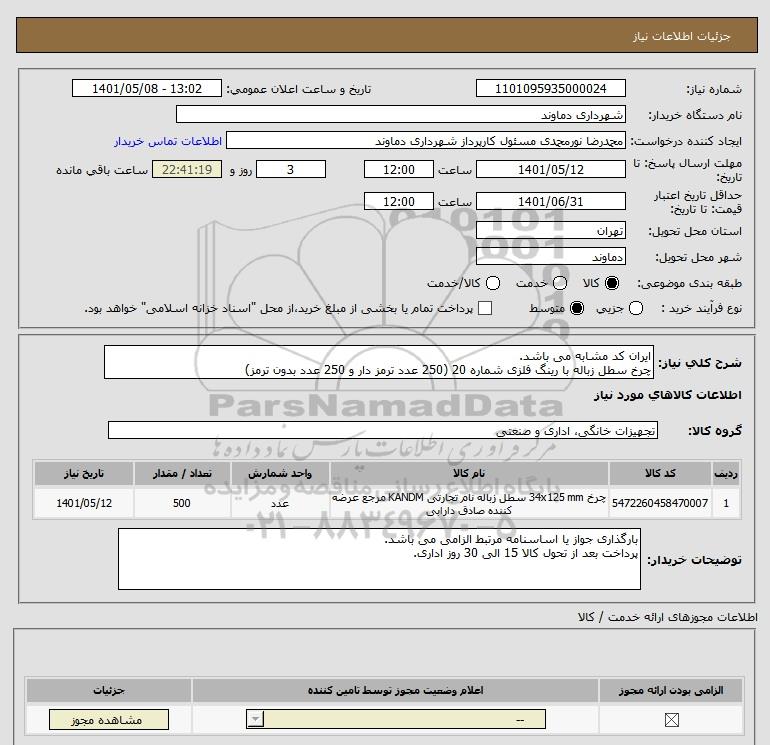This screenshot has width=770, height=745.
Task: Open the اعلام وضعیت مجوز dropdown arrow
Action: [255, 720]
